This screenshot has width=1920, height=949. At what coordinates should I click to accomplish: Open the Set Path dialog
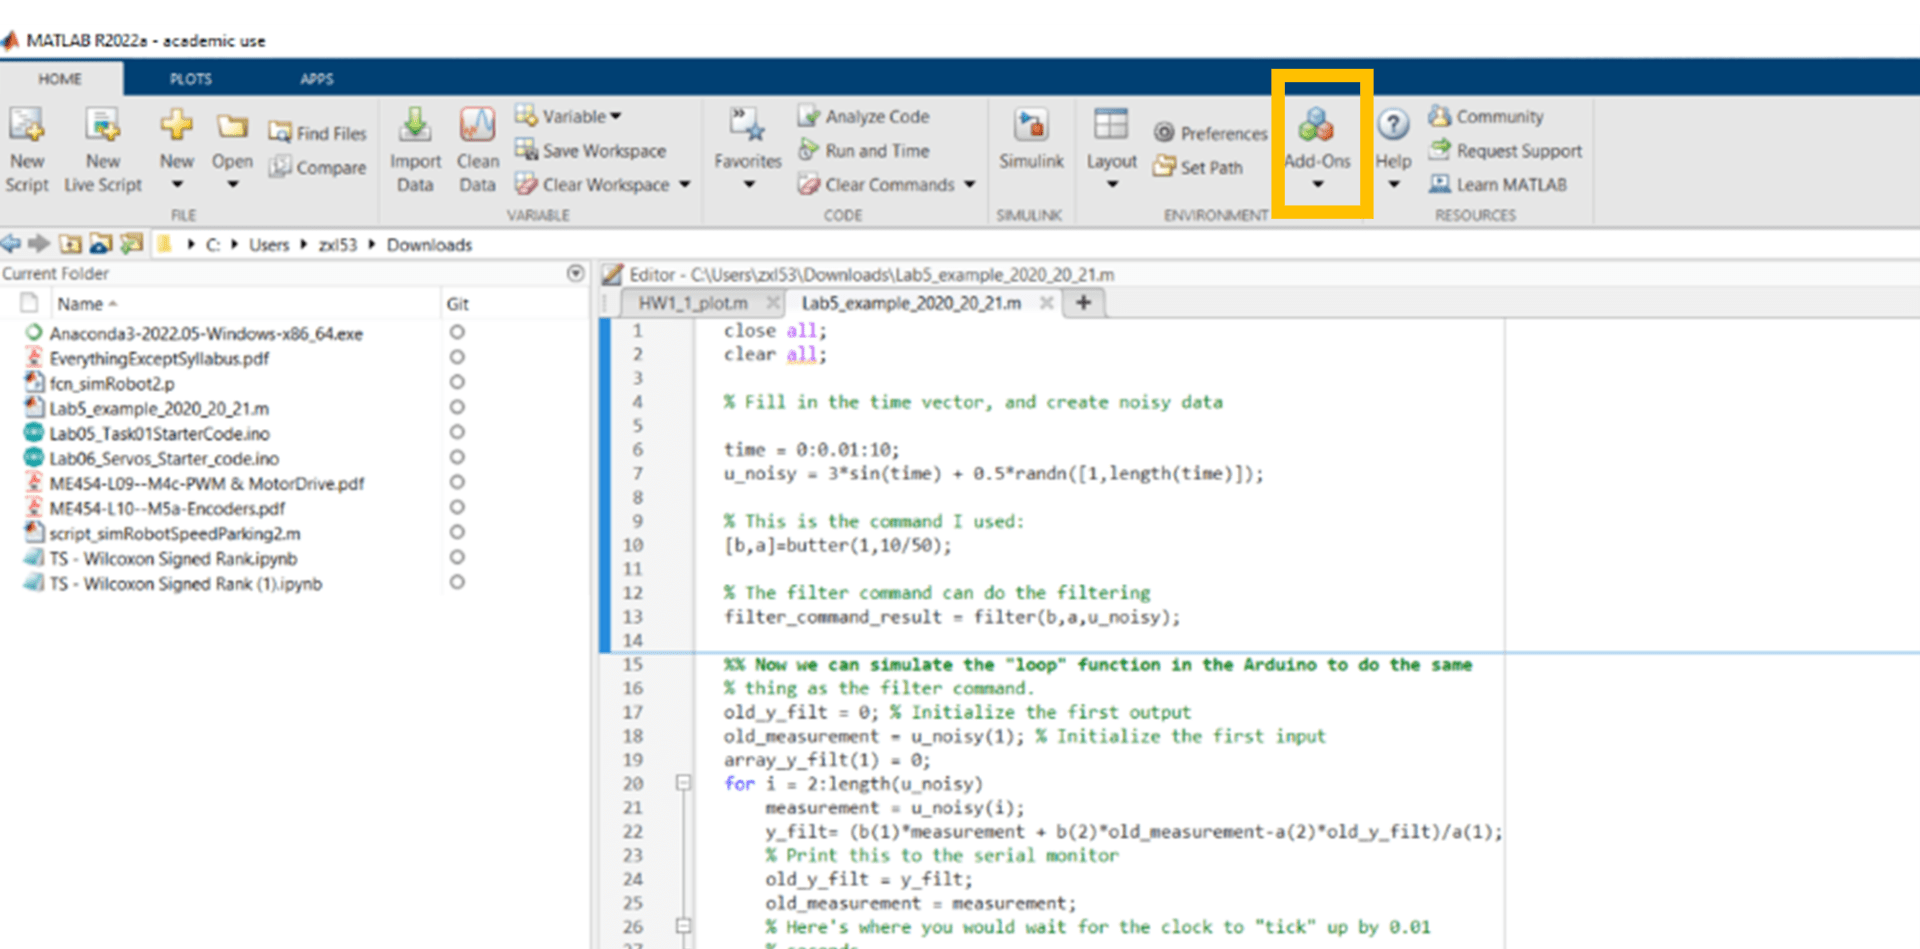pyautogui.click(x=1200, y=167)
